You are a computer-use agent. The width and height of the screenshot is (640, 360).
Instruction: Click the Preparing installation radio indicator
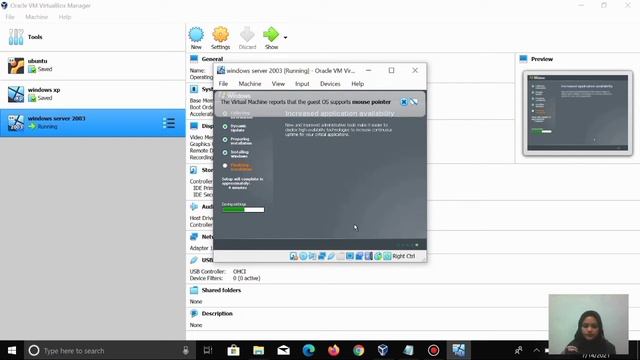tap(225, 140)
